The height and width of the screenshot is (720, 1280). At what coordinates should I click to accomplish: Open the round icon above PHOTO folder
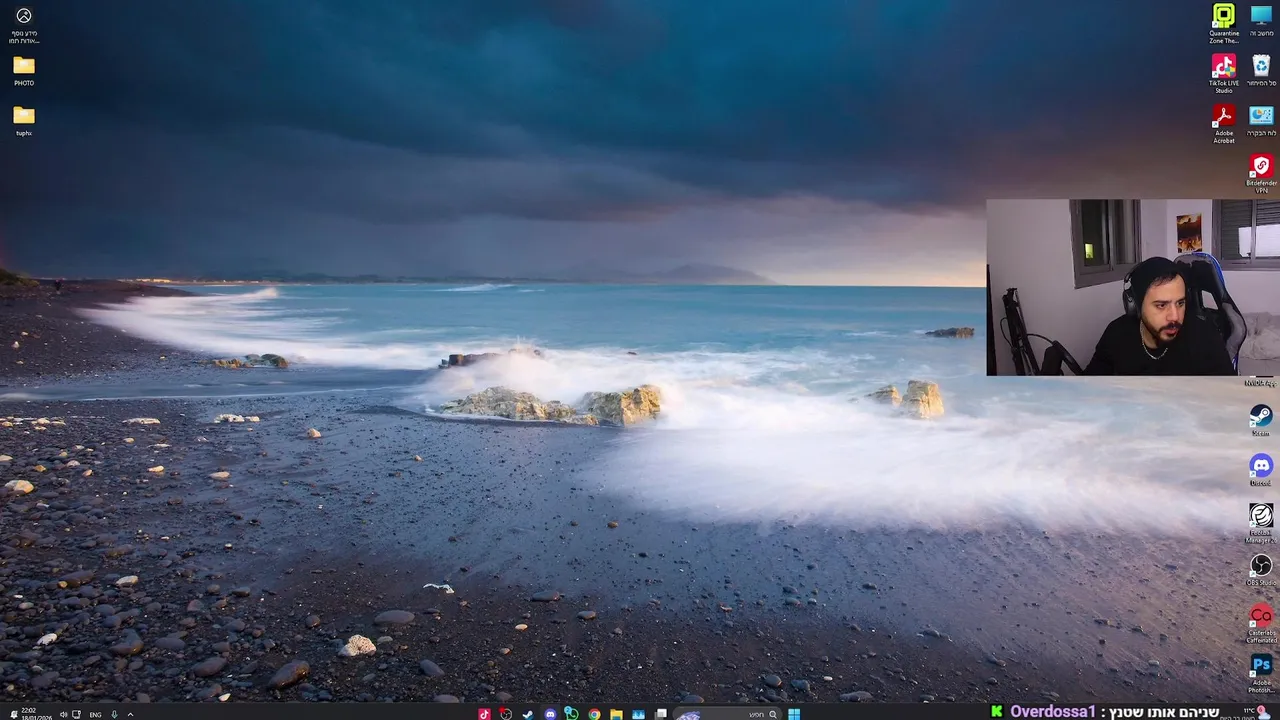click(24, 24)
